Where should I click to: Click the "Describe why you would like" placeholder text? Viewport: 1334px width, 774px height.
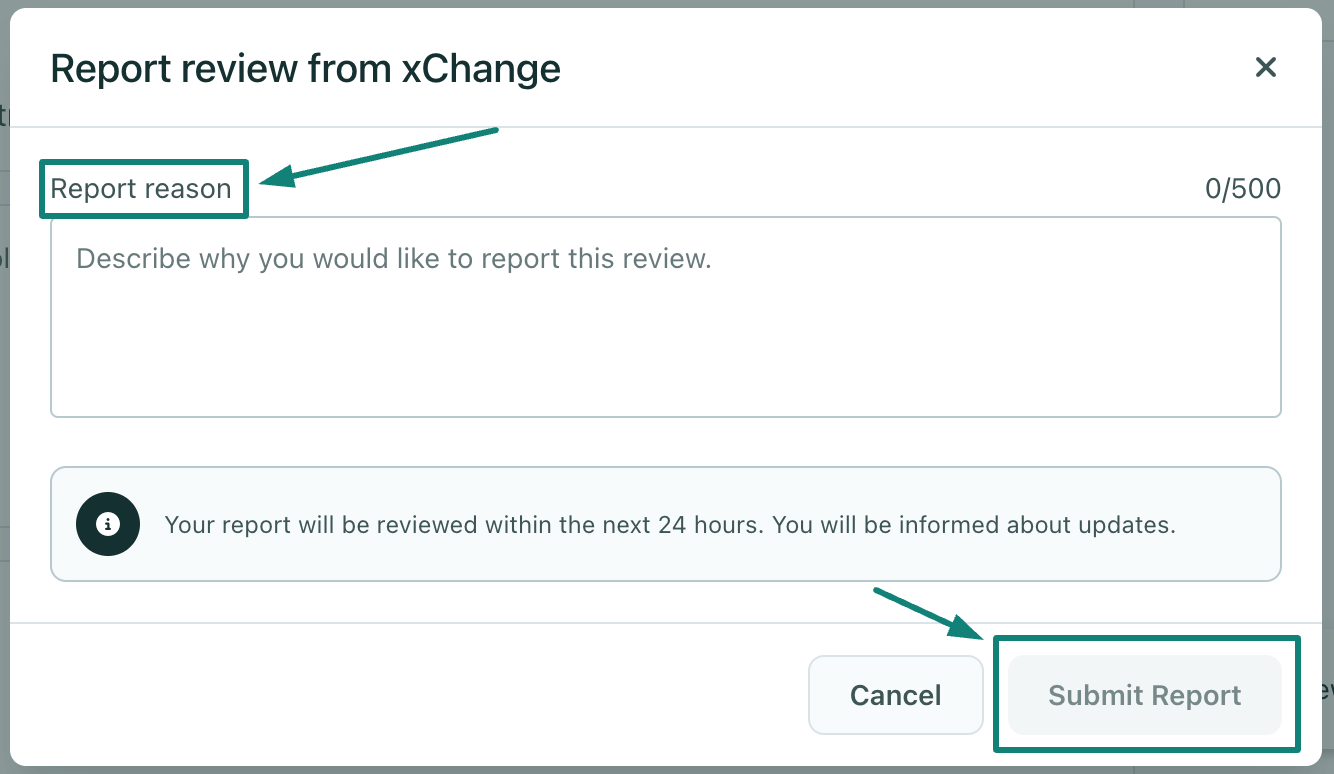pyautogui.click(x=393, y=259)
